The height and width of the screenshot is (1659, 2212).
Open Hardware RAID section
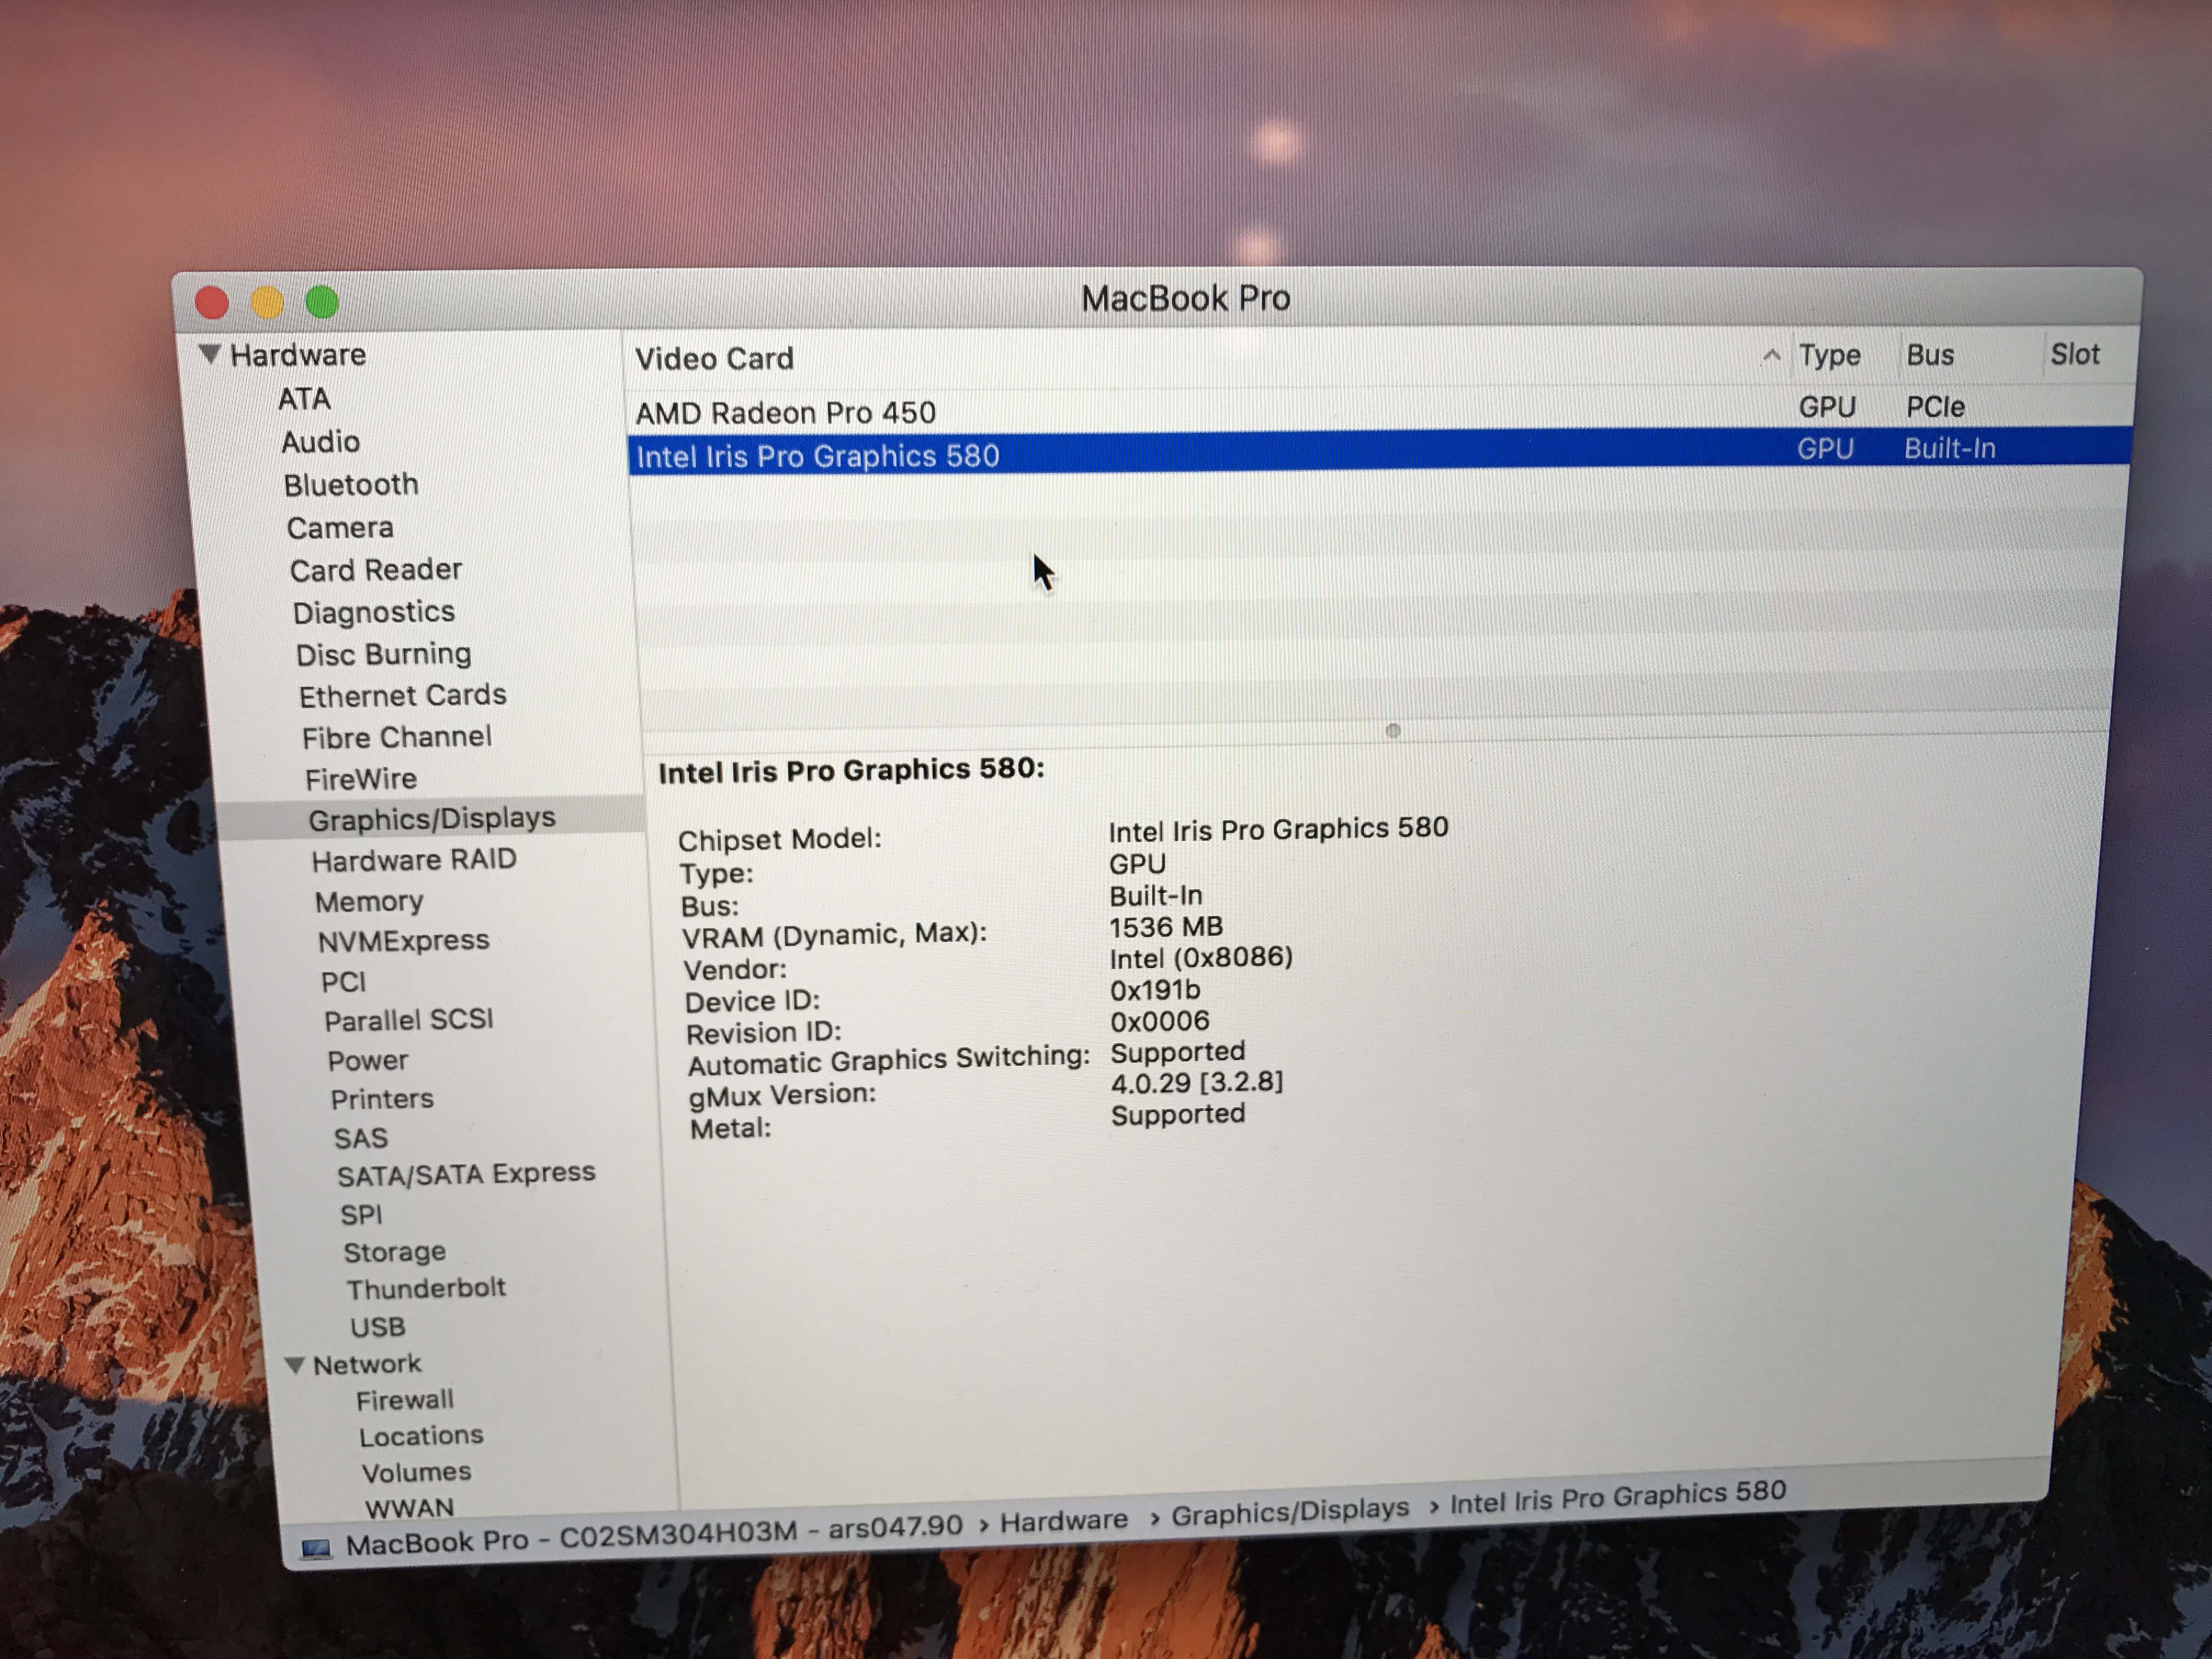tap(414, 860)
